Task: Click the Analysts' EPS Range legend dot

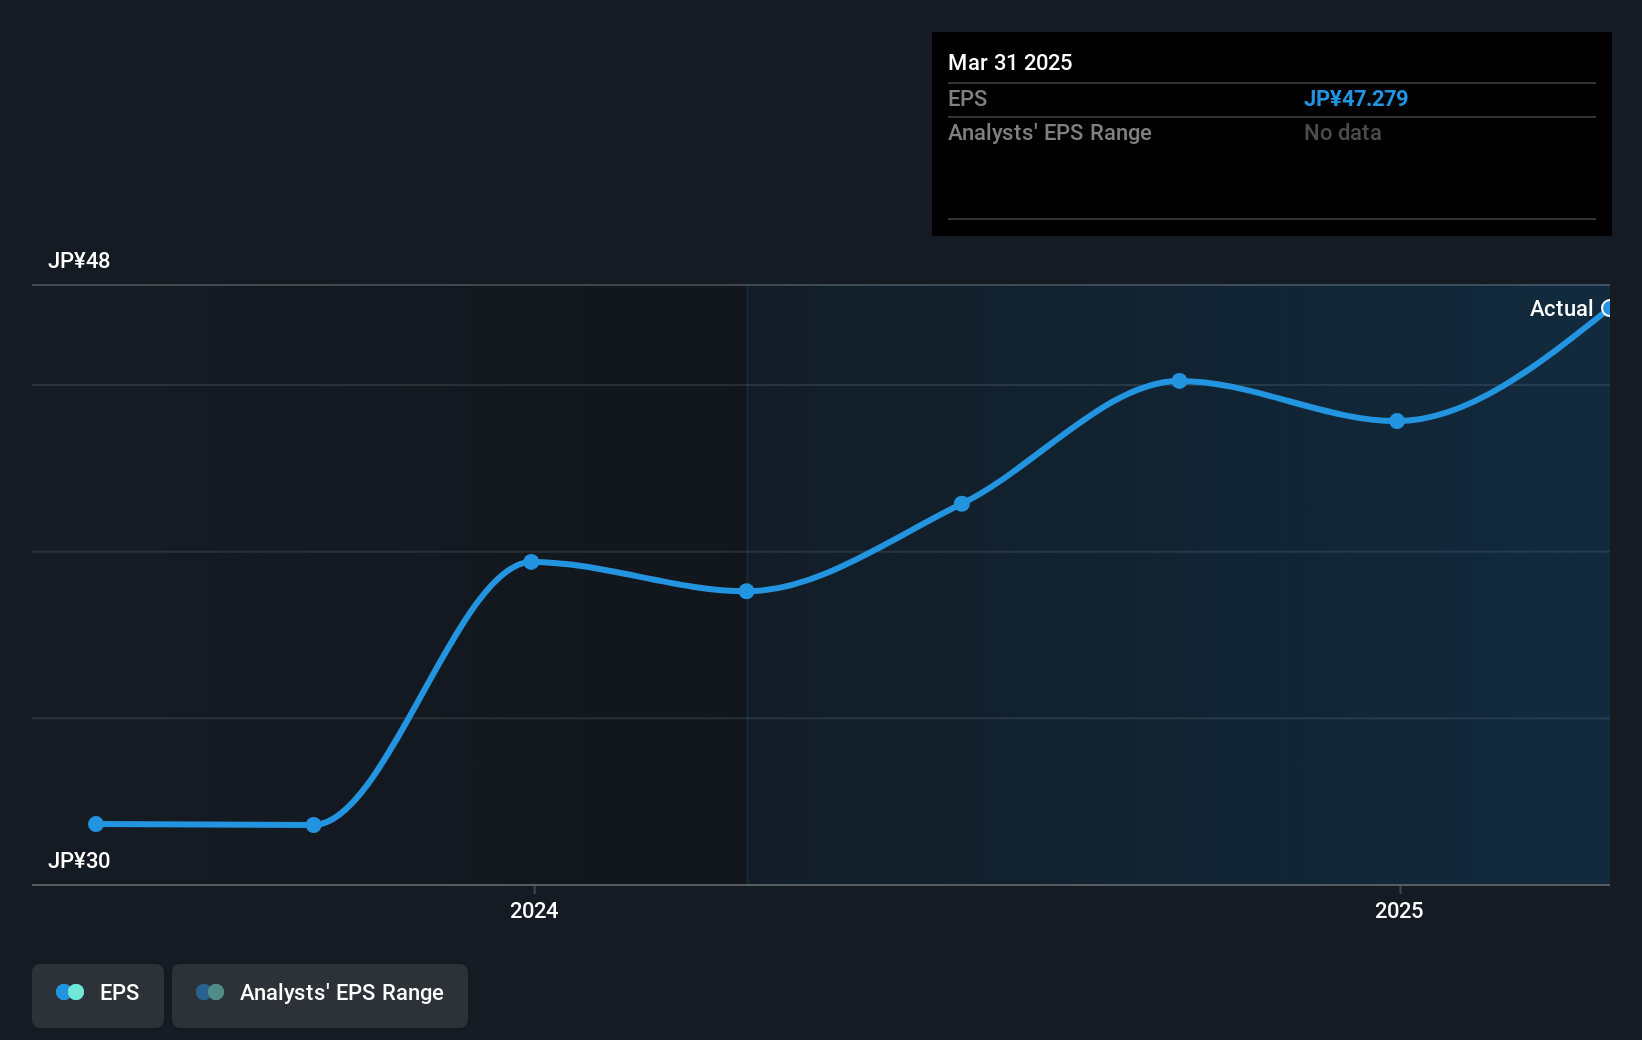Action: tap(210, 992)
